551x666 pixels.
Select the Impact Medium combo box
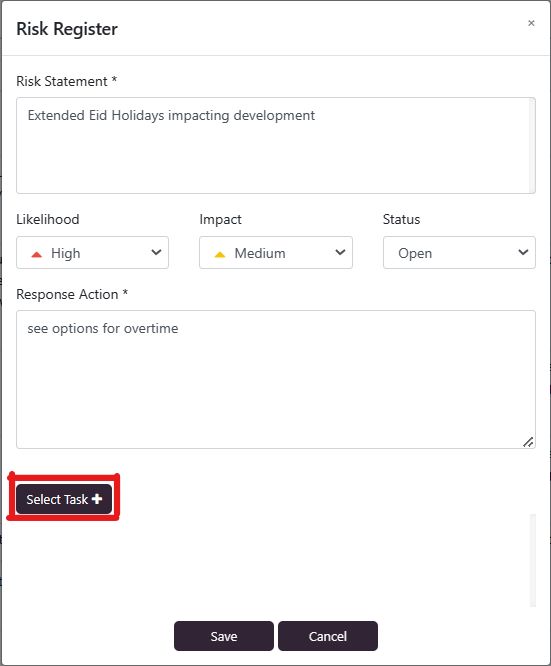[276, 253]
